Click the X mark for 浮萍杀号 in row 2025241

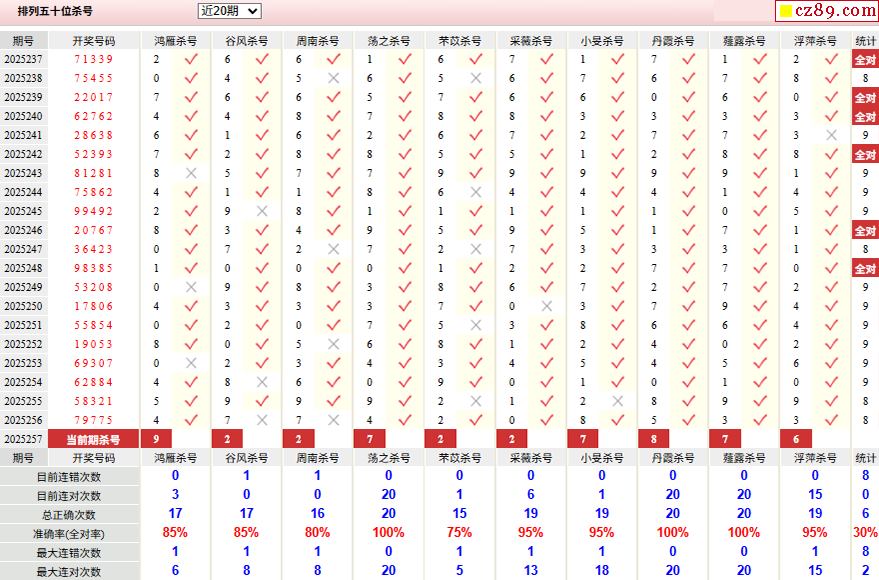831,135
